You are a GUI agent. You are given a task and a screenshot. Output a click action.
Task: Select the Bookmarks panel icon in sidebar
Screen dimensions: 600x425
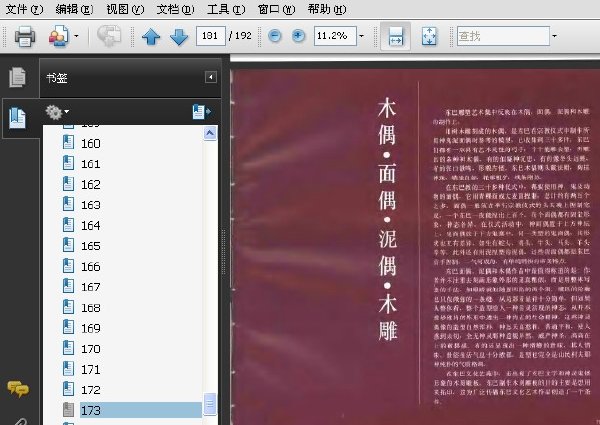point(18,118)
